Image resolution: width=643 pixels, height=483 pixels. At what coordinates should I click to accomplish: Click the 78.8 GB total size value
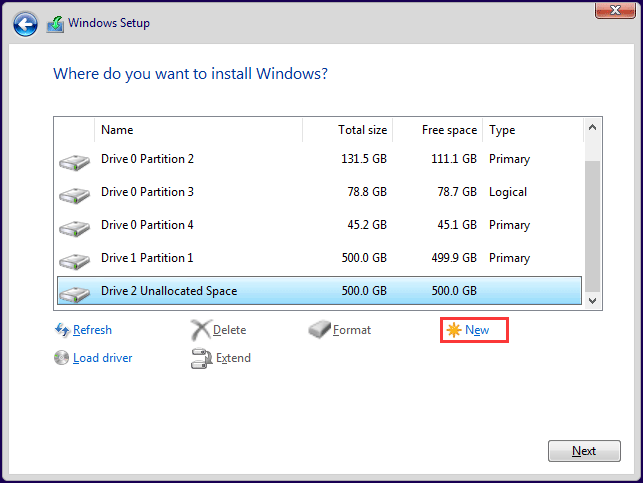(367, 192)
